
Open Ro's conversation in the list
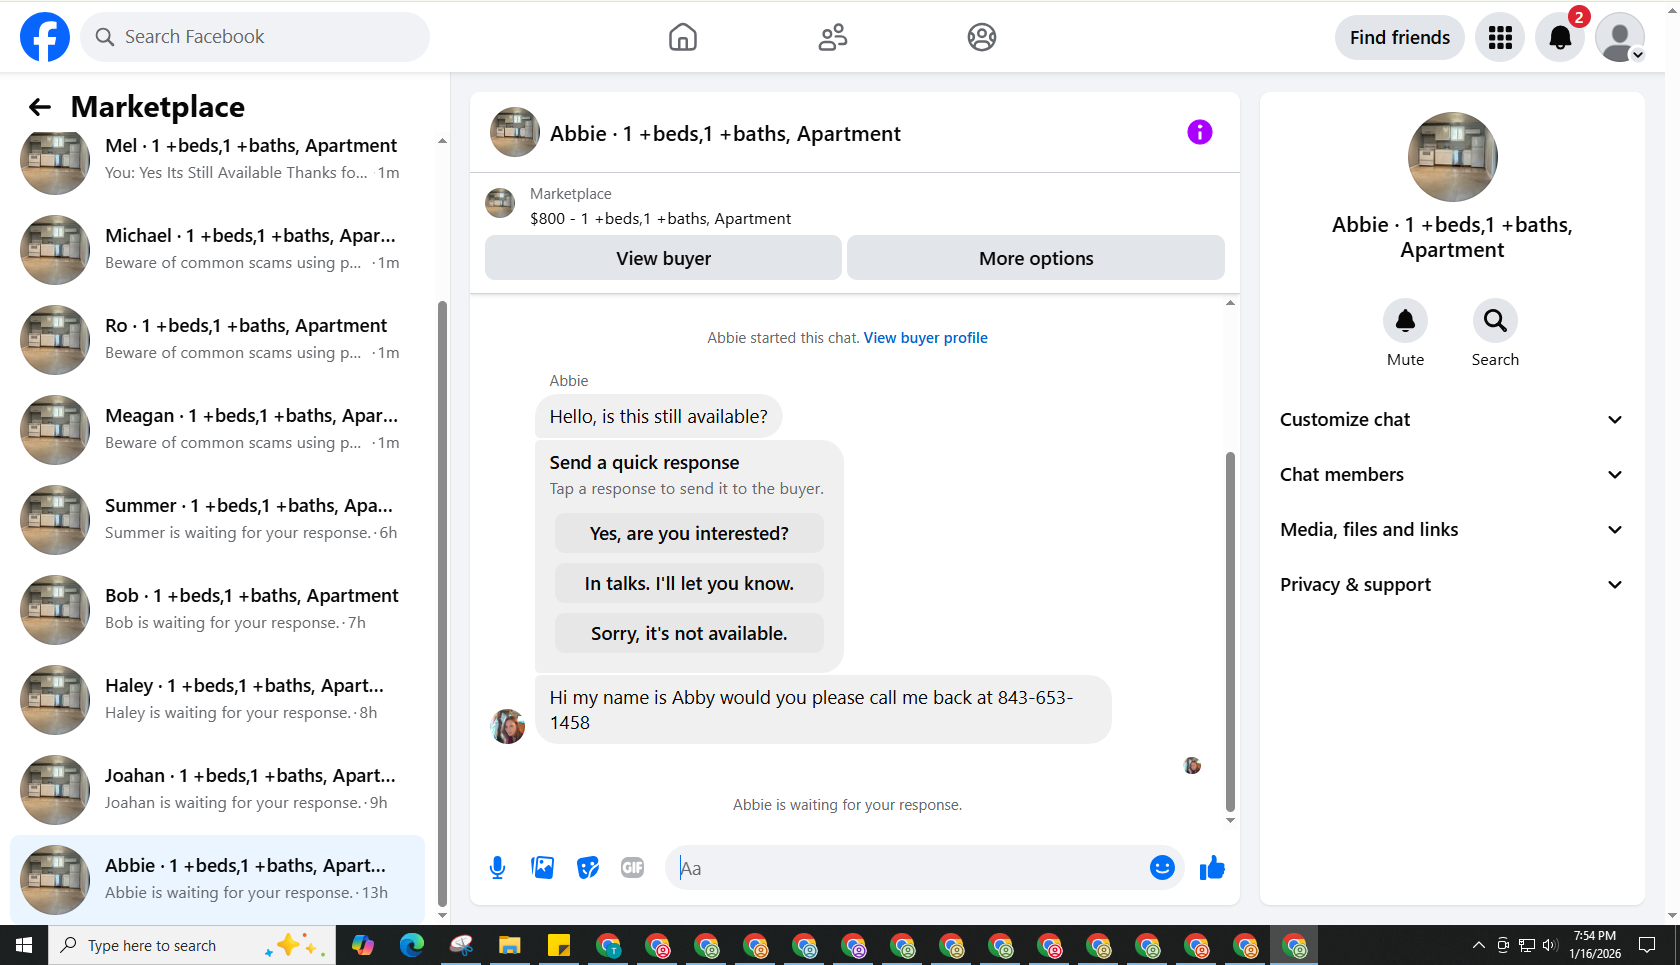[x=217, y=340]
